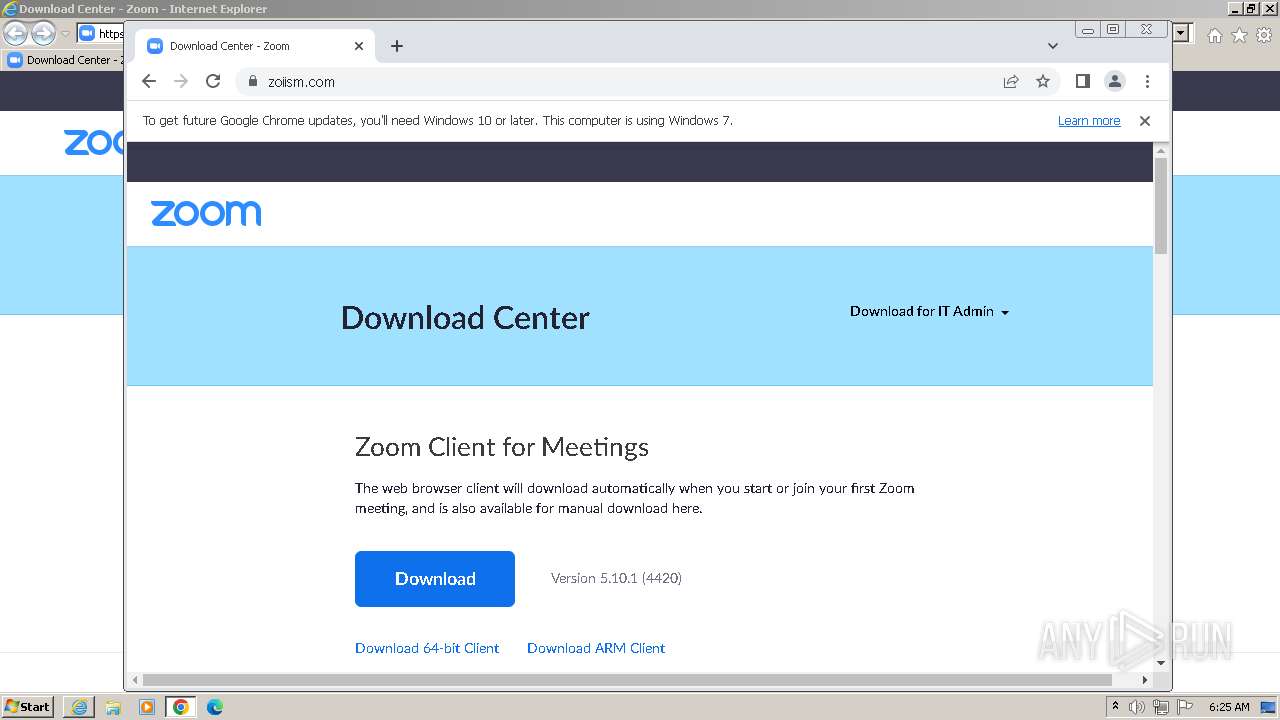This screenshot has height=720, width=1280.
Task: Open Chrome's side panel
Action: point(1082,81)
